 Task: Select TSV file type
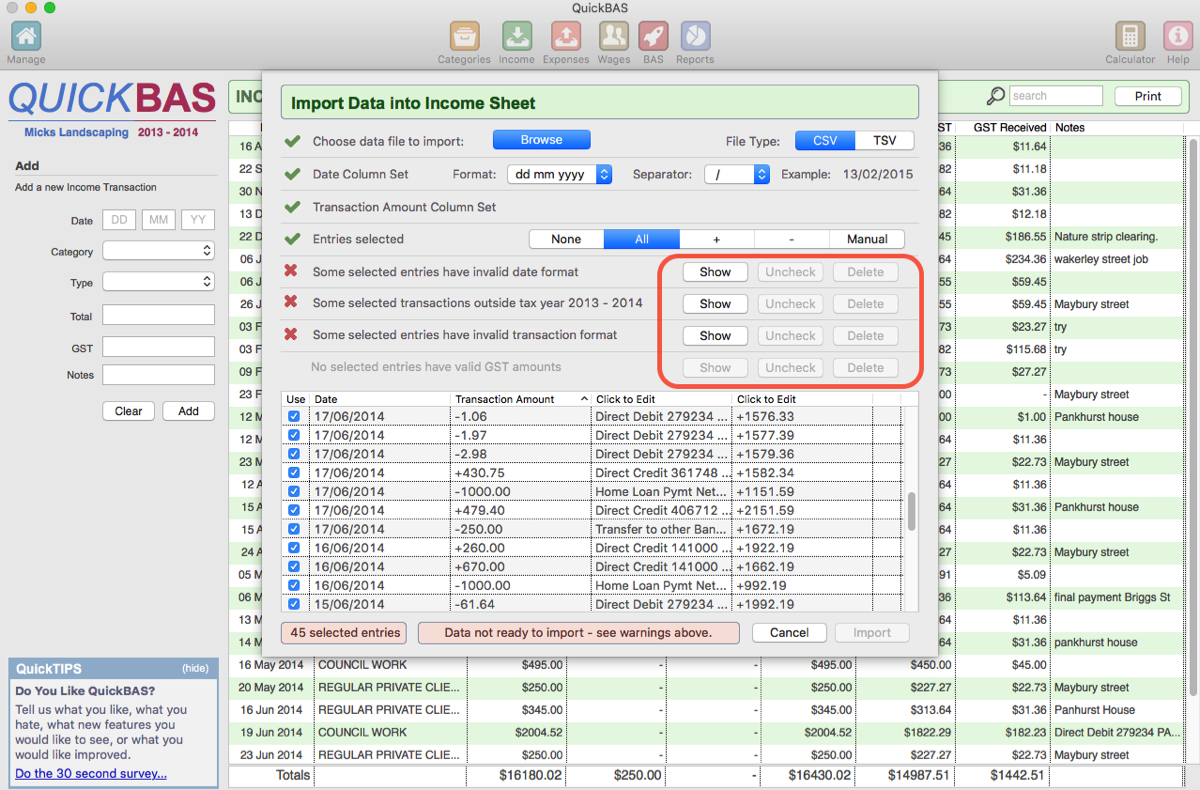coord(884,141)
